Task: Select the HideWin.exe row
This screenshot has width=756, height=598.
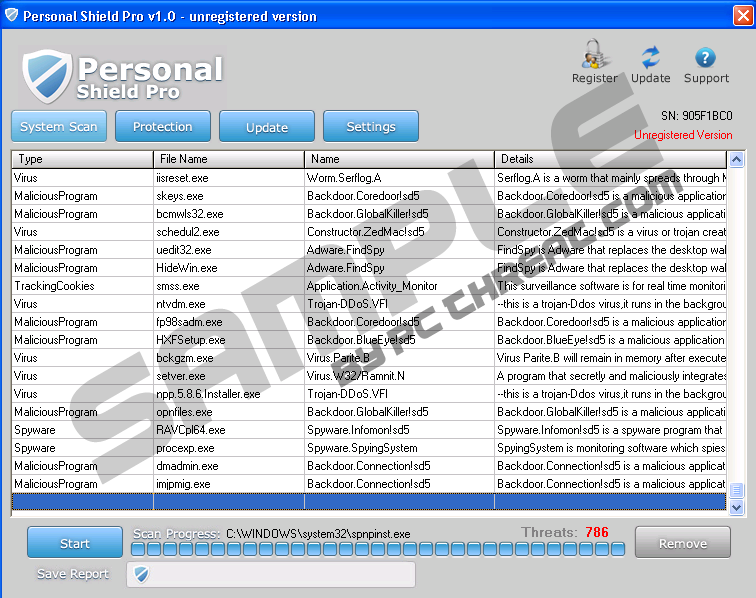Action: tap(369, 268)
